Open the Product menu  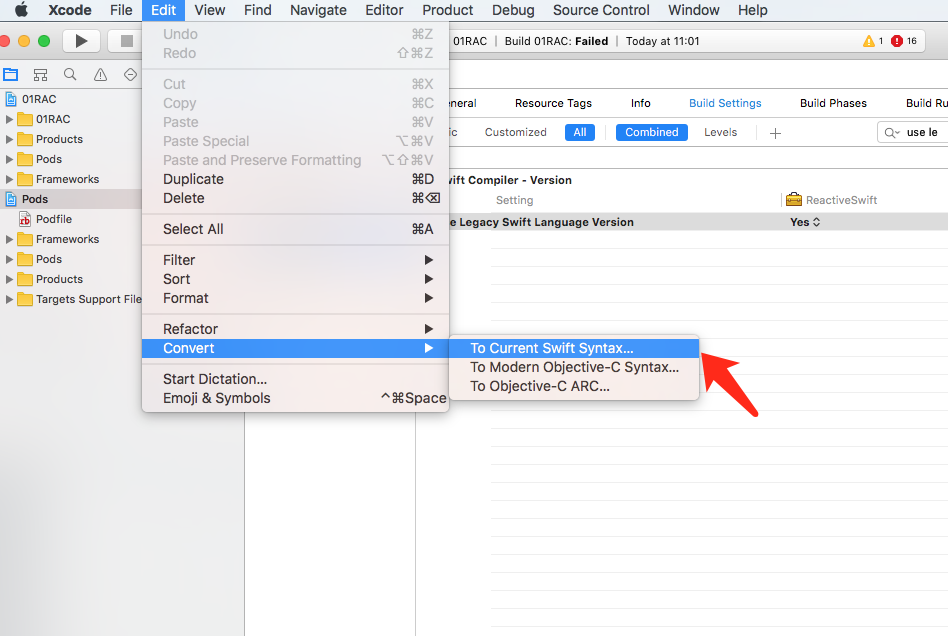447,10
